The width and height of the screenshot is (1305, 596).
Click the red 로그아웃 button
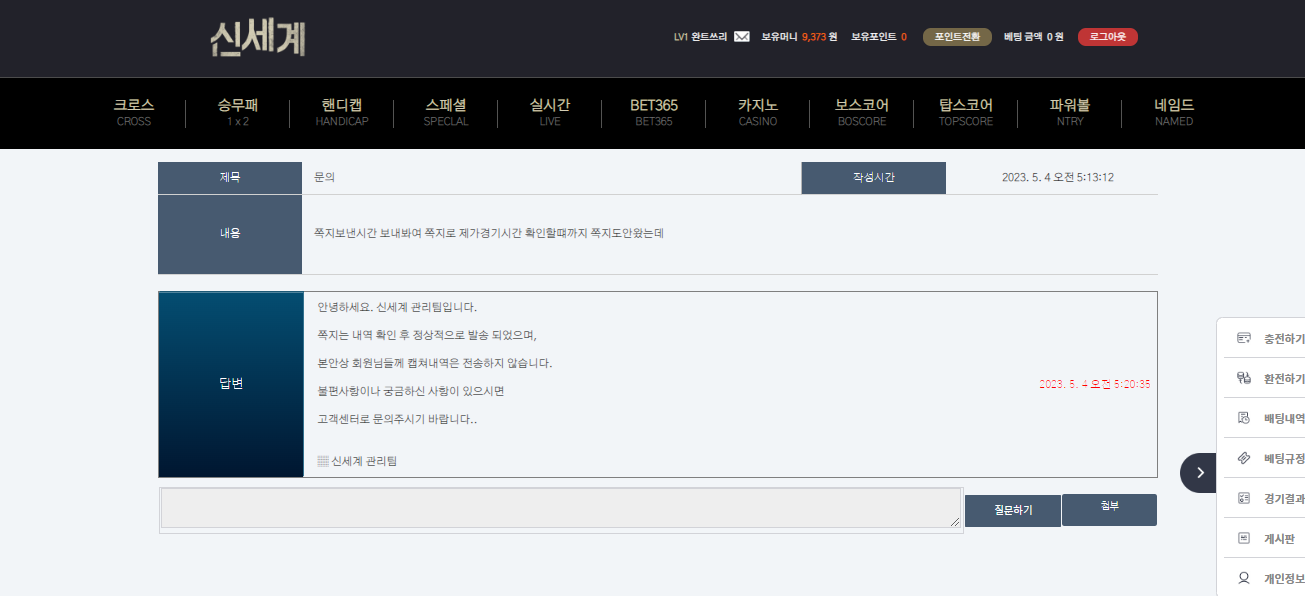click(1107, 37)
